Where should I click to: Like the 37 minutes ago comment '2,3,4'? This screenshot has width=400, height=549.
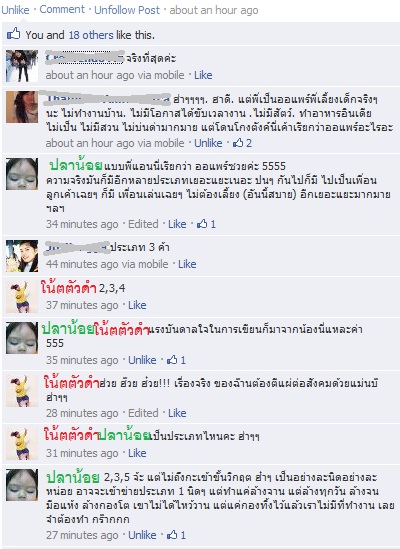click(x=137, y=305)
